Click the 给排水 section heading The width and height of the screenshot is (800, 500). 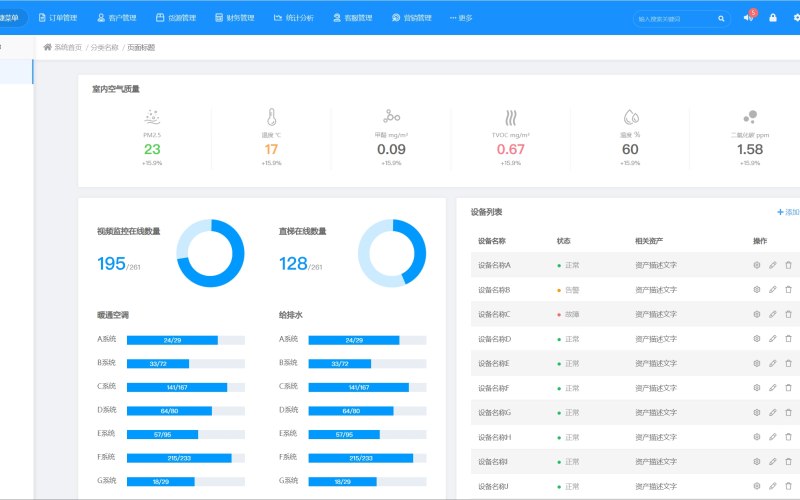[290, 315]
